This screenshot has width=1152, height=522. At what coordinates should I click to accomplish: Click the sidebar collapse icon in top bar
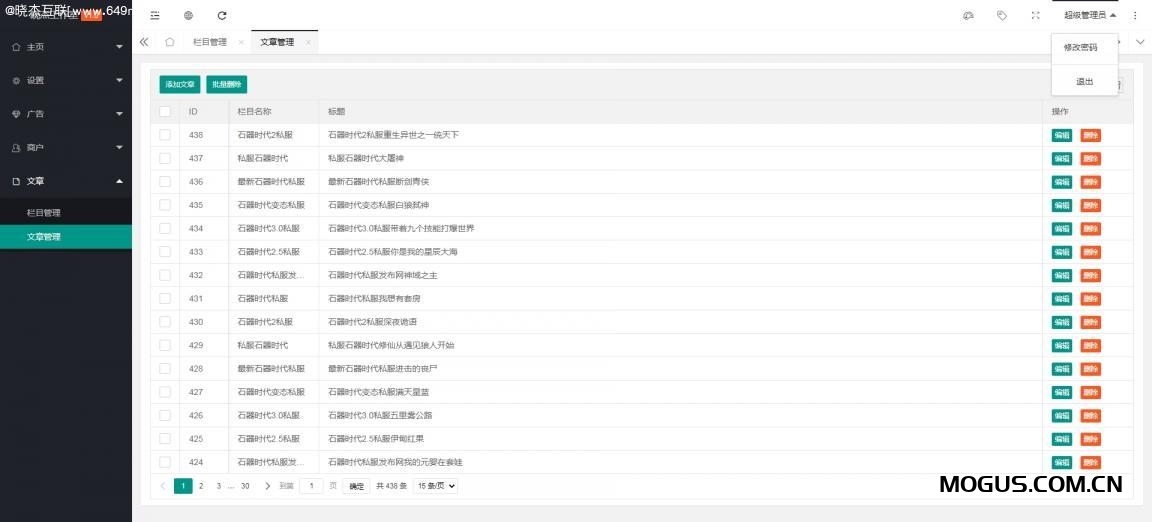click(x=155, y=15)
